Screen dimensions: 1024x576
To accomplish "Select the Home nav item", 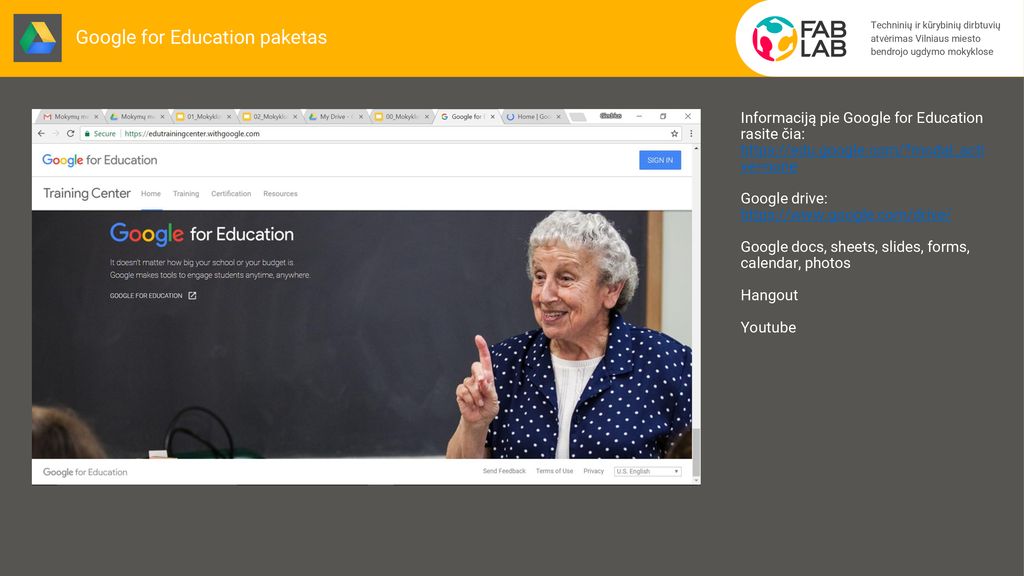I will (151, 194).
